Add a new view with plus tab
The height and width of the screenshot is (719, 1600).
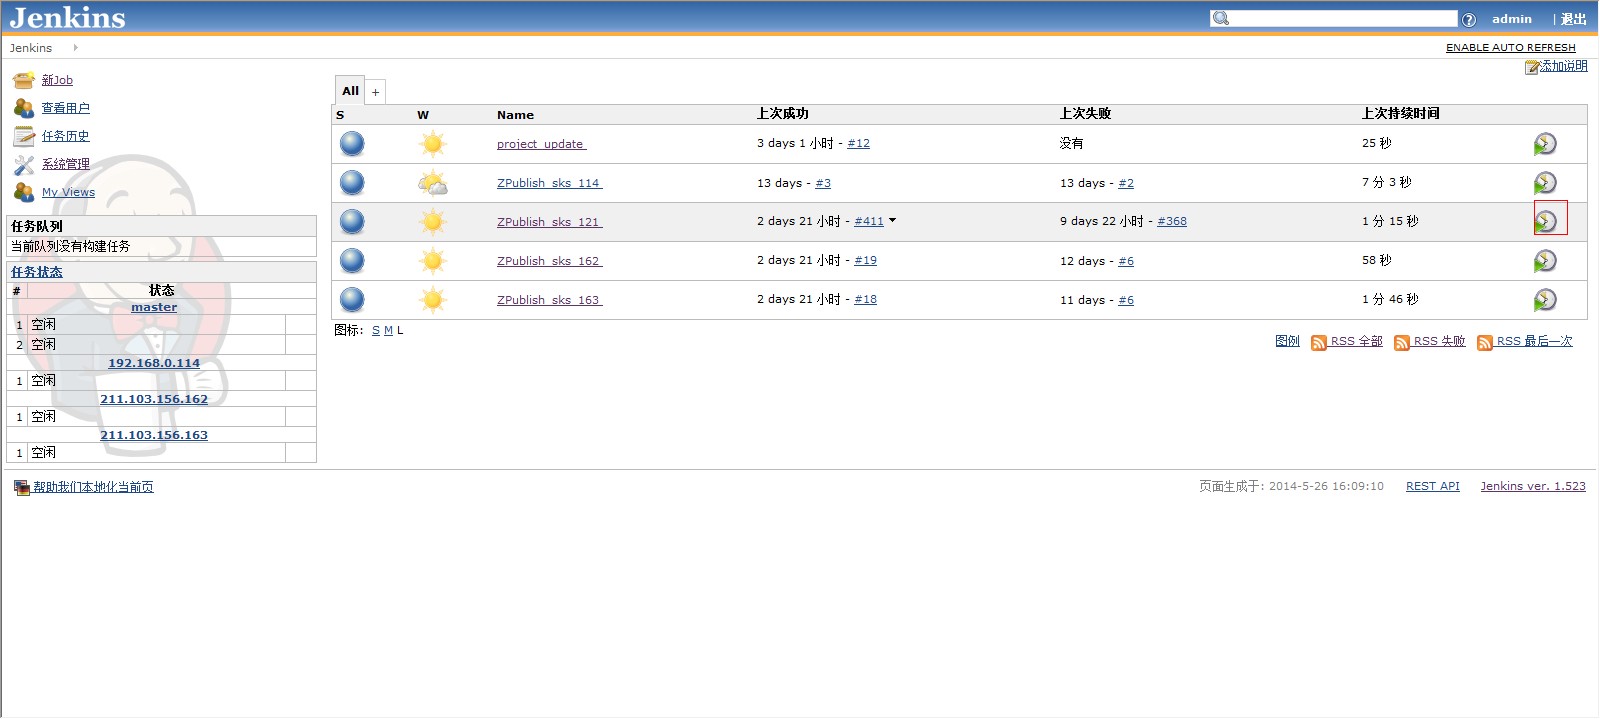click(x=375, y=92)
